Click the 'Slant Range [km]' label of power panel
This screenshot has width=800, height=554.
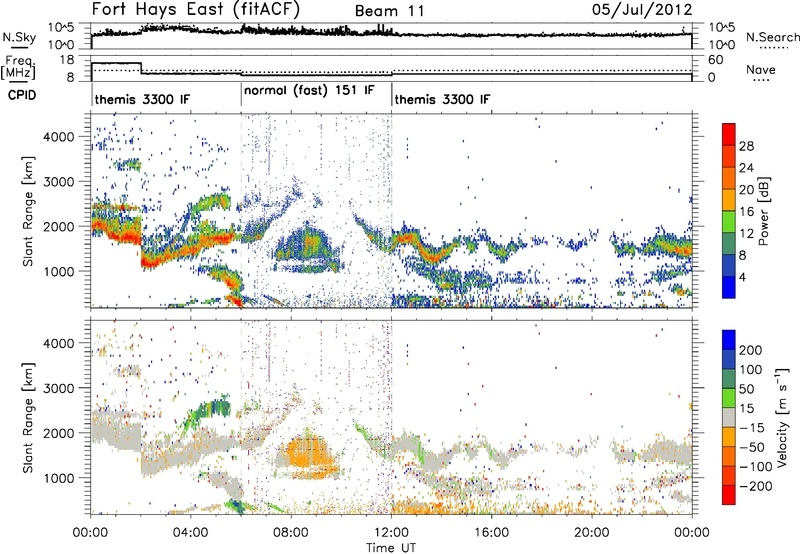point(28,211)
